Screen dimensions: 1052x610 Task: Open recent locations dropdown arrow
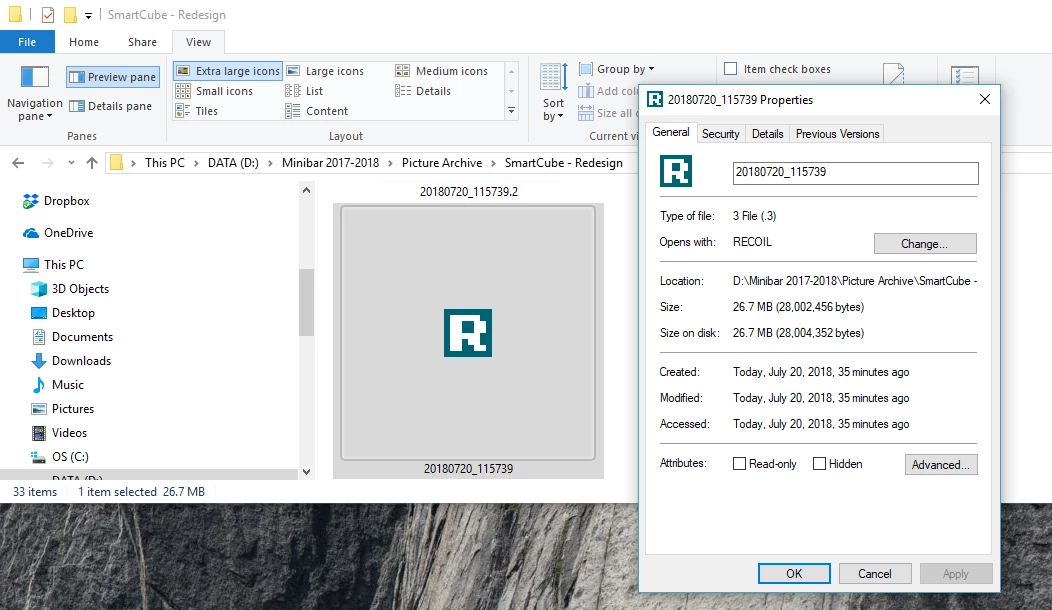[71, 163]
